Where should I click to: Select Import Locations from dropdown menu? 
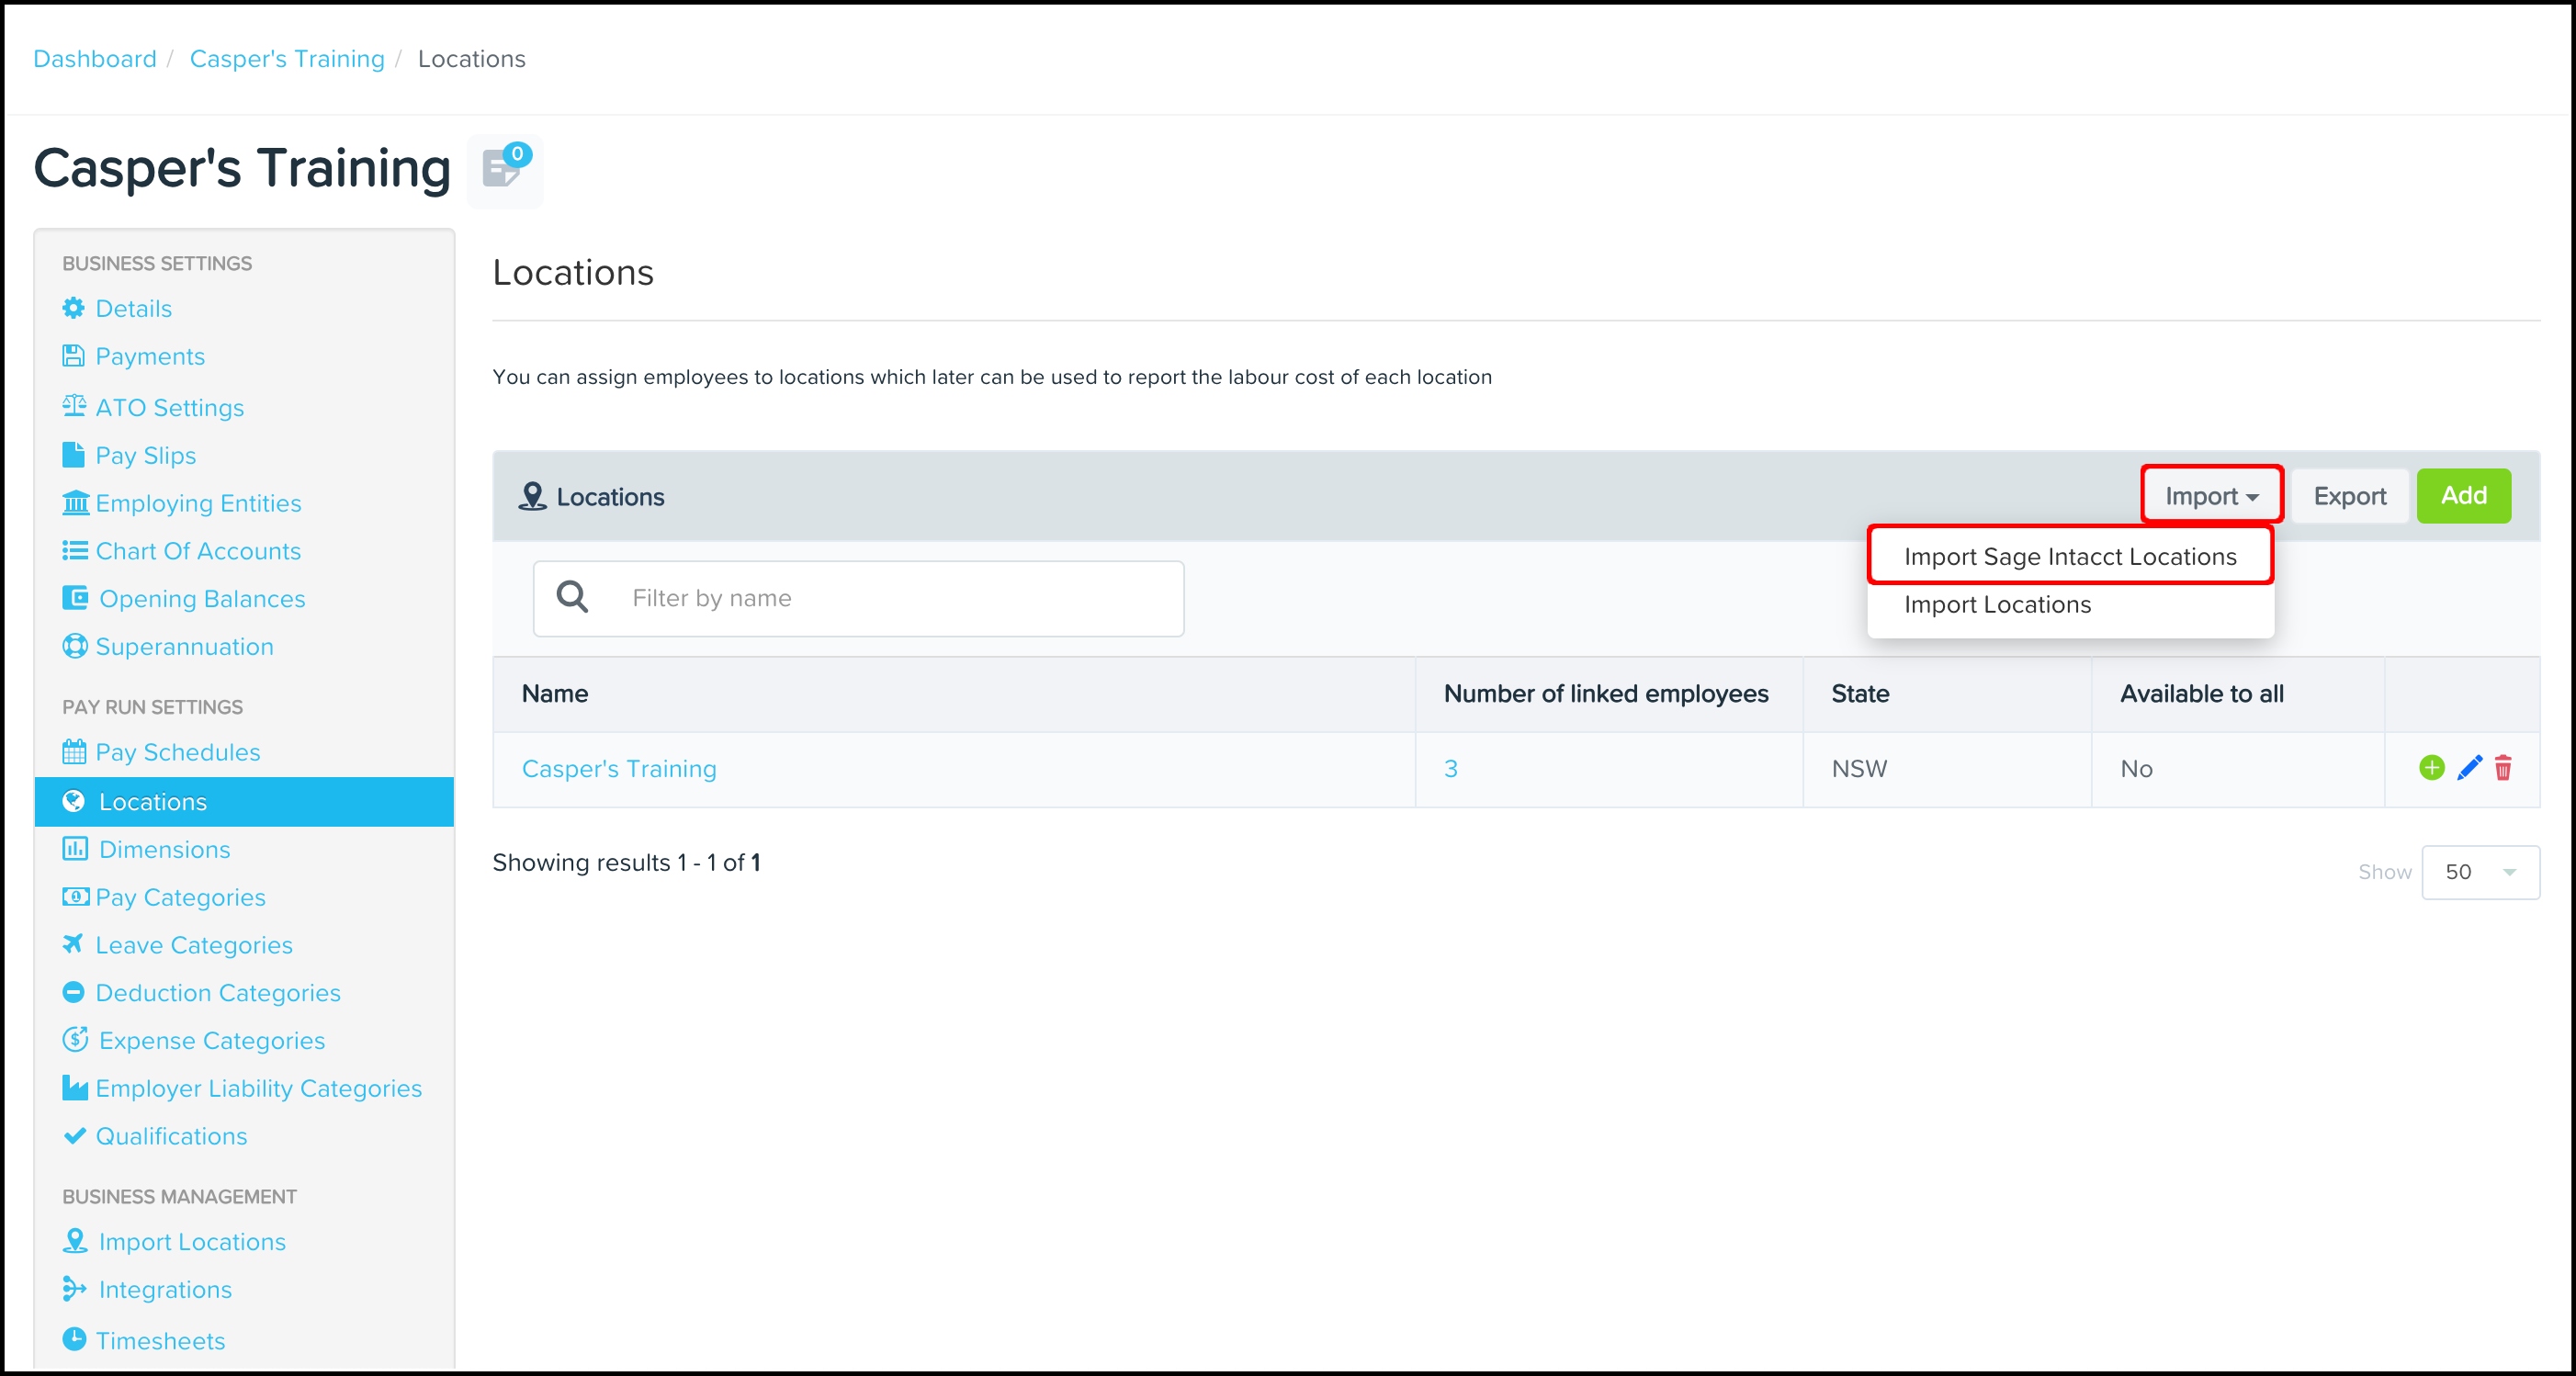tap(1997, 605)
